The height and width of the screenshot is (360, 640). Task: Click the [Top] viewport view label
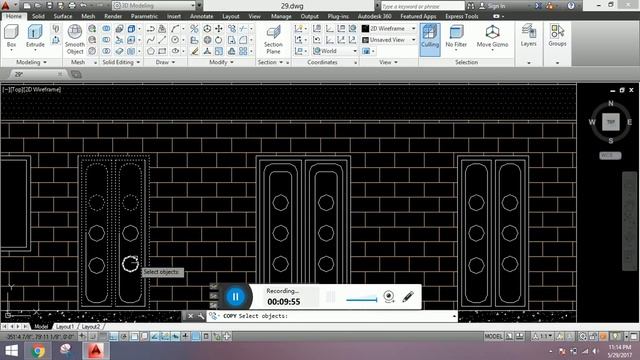18,89
